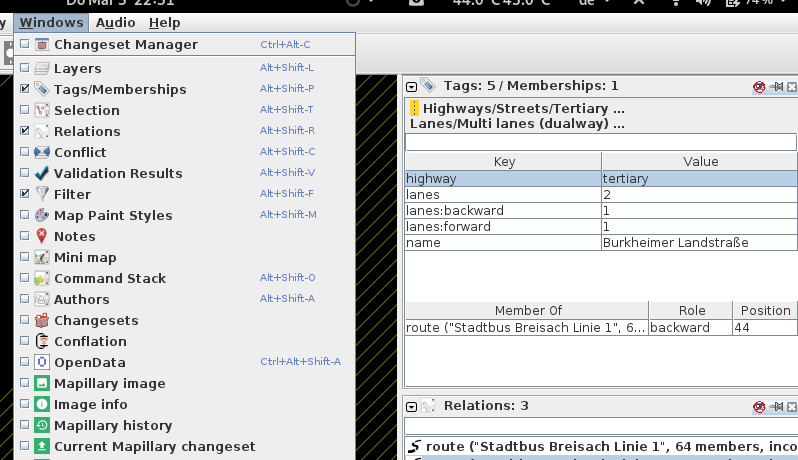Enable the Layers window checkbox
Viewport: 798px width, 460px height.
click(x=24, y=68)
